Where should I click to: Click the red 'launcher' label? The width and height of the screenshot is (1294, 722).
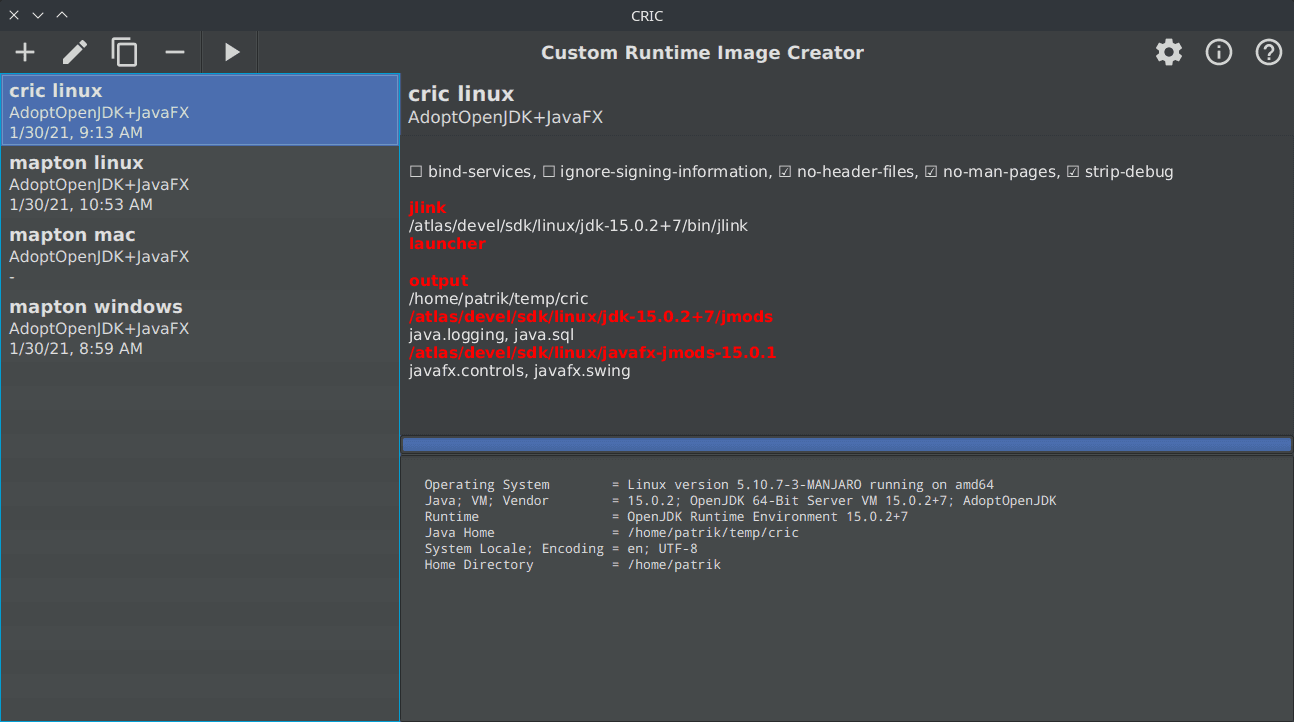(447, 244)
